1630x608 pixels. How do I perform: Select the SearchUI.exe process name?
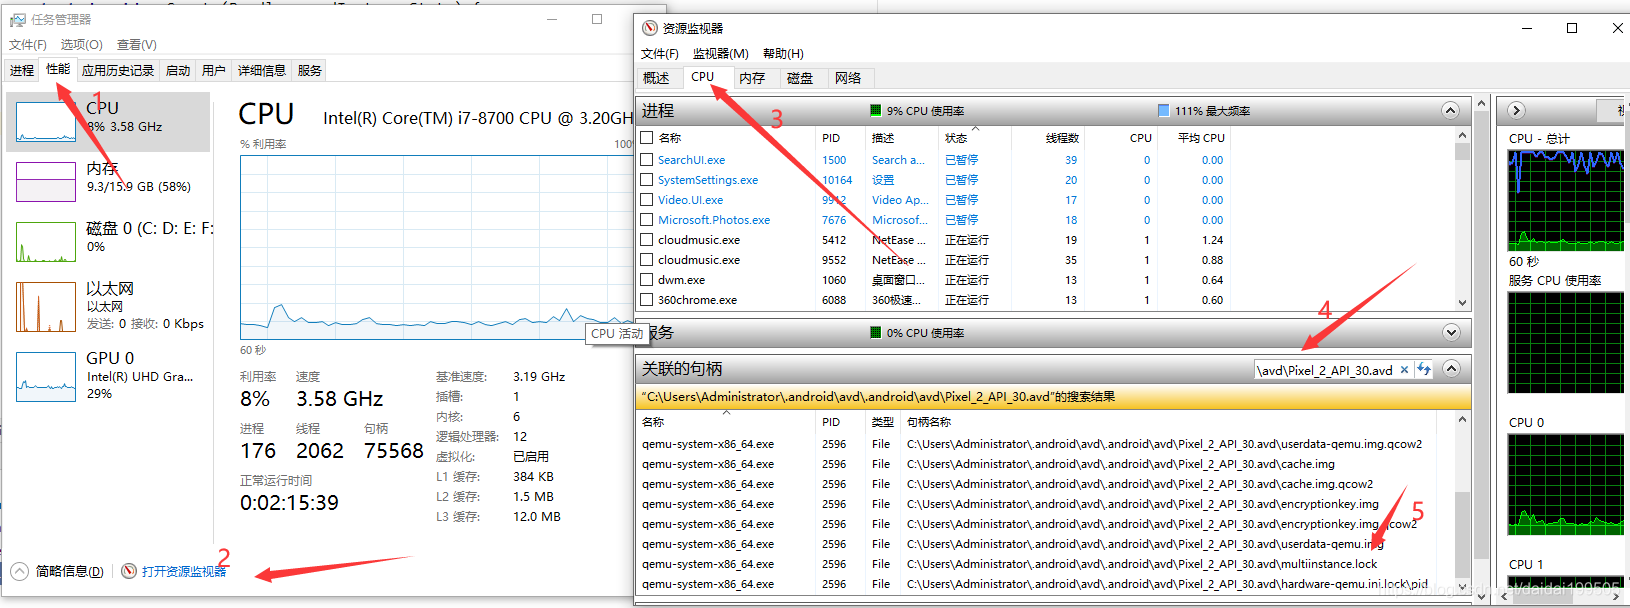tap(691, 160)
